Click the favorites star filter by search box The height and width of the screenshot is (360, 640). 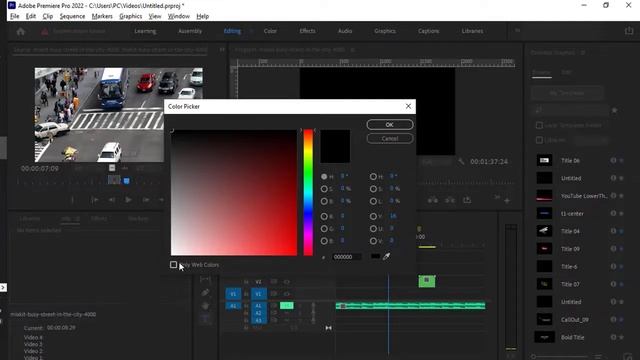pyautogui.click(x=614, y=110)
